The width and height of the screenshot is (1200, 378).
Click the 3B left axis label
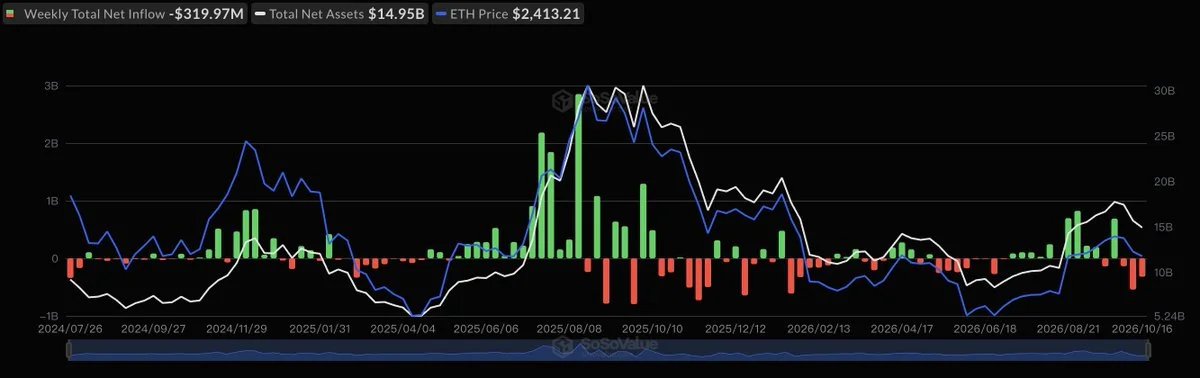pyautogui.click(x=52, y=86)
